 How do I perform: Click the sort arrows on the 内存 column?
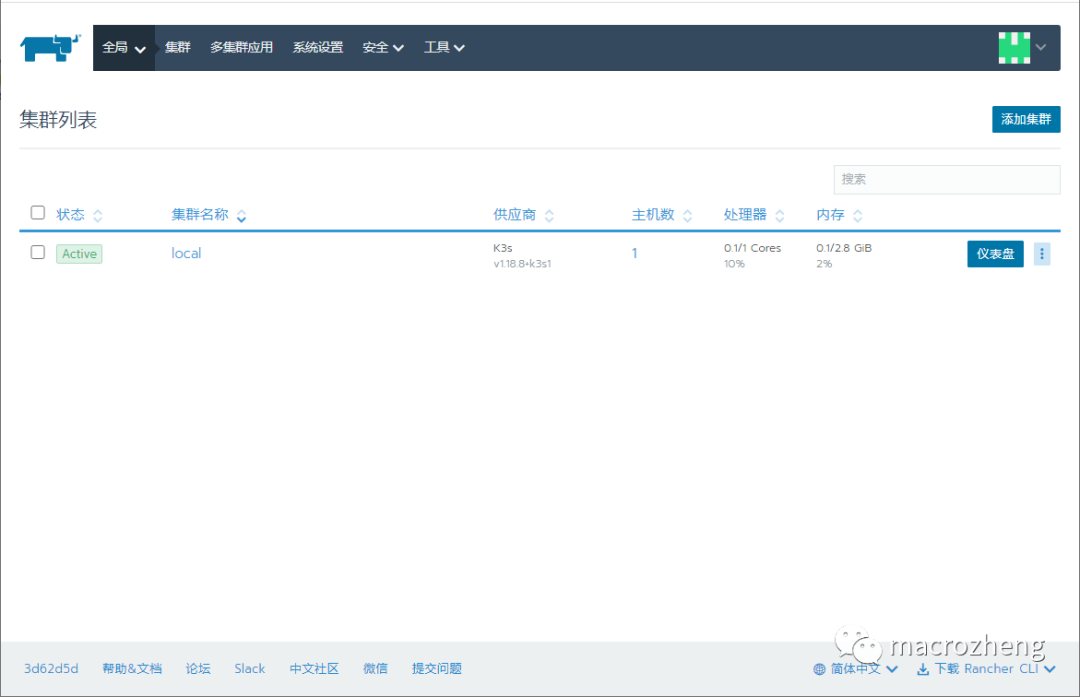click(857, 213)
